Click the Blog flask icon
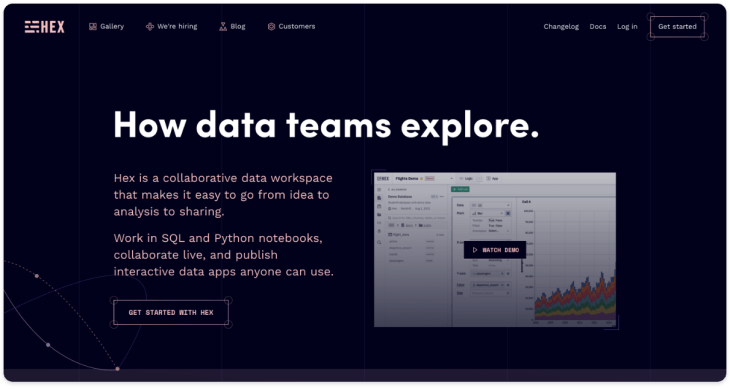Screen dimensions: 730x389 pyautogui.click(x=223, y=27)
